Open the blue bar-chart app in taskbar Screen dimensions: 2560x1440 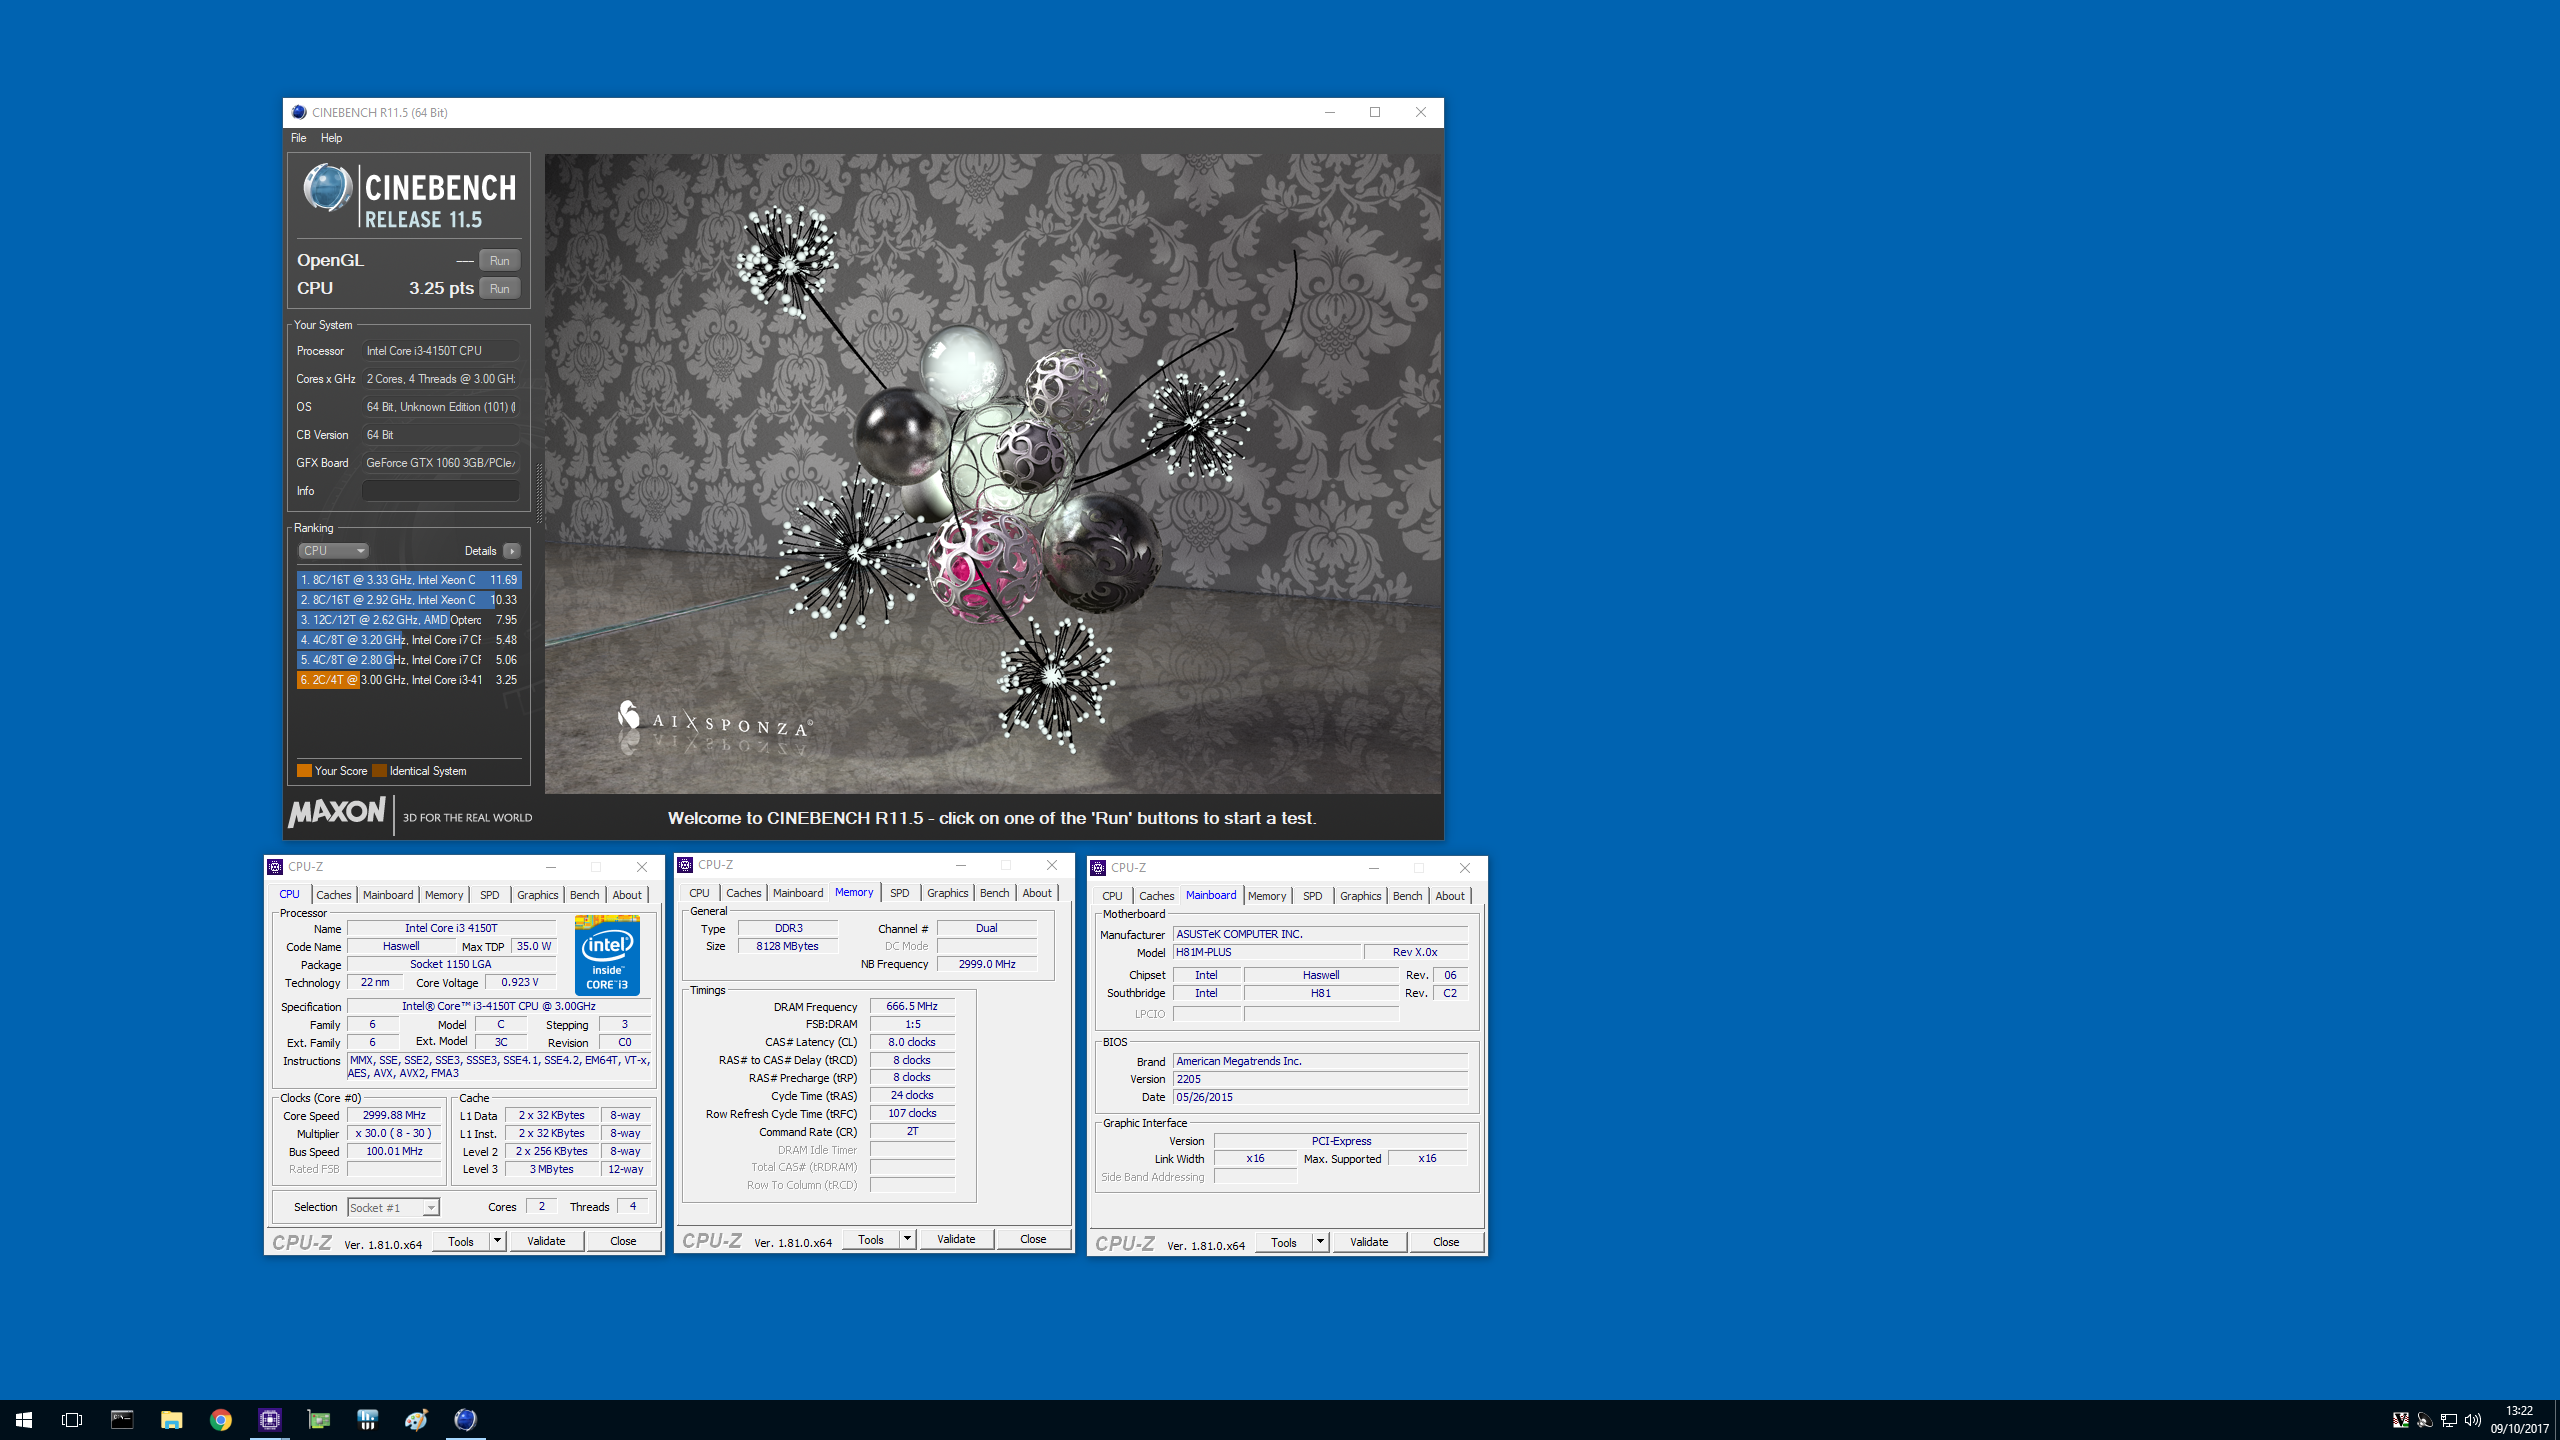[x=368, y=1419]
